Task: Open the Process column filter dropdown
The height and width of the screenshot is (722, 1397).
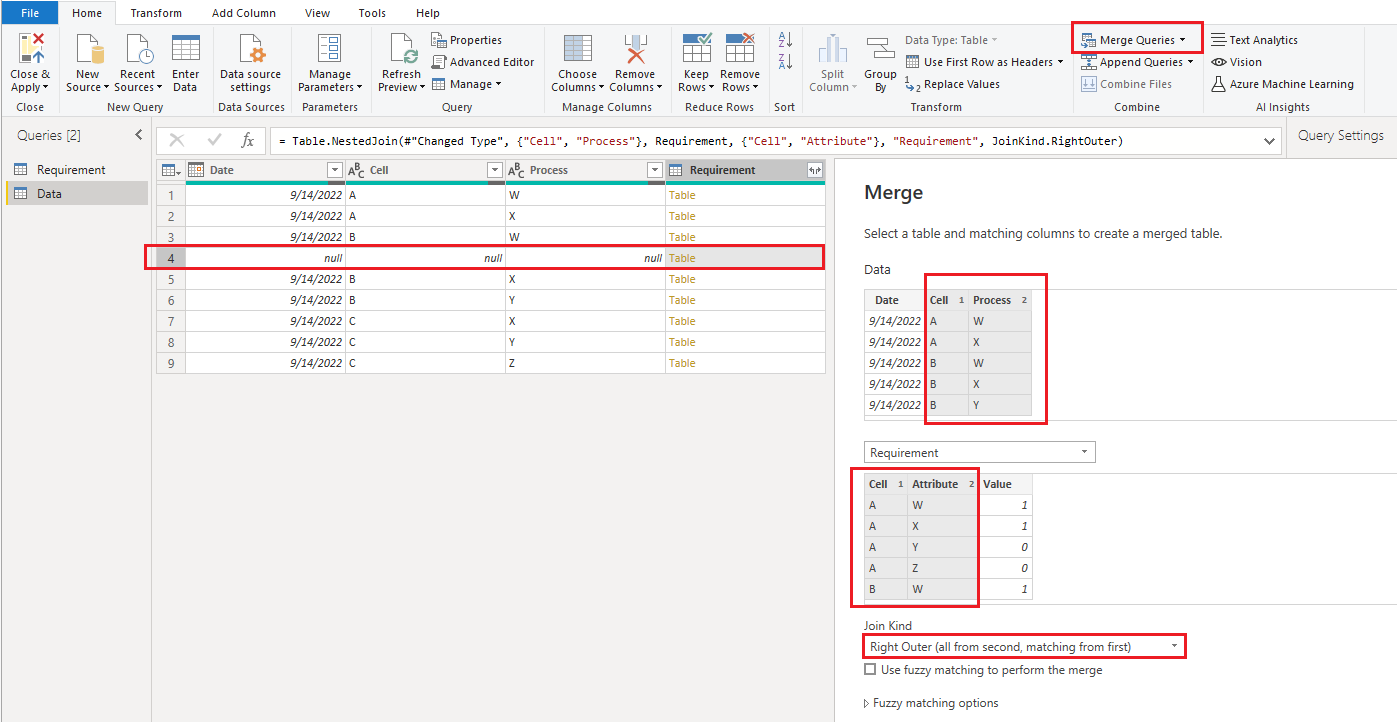Action: (x=654, y=170)
